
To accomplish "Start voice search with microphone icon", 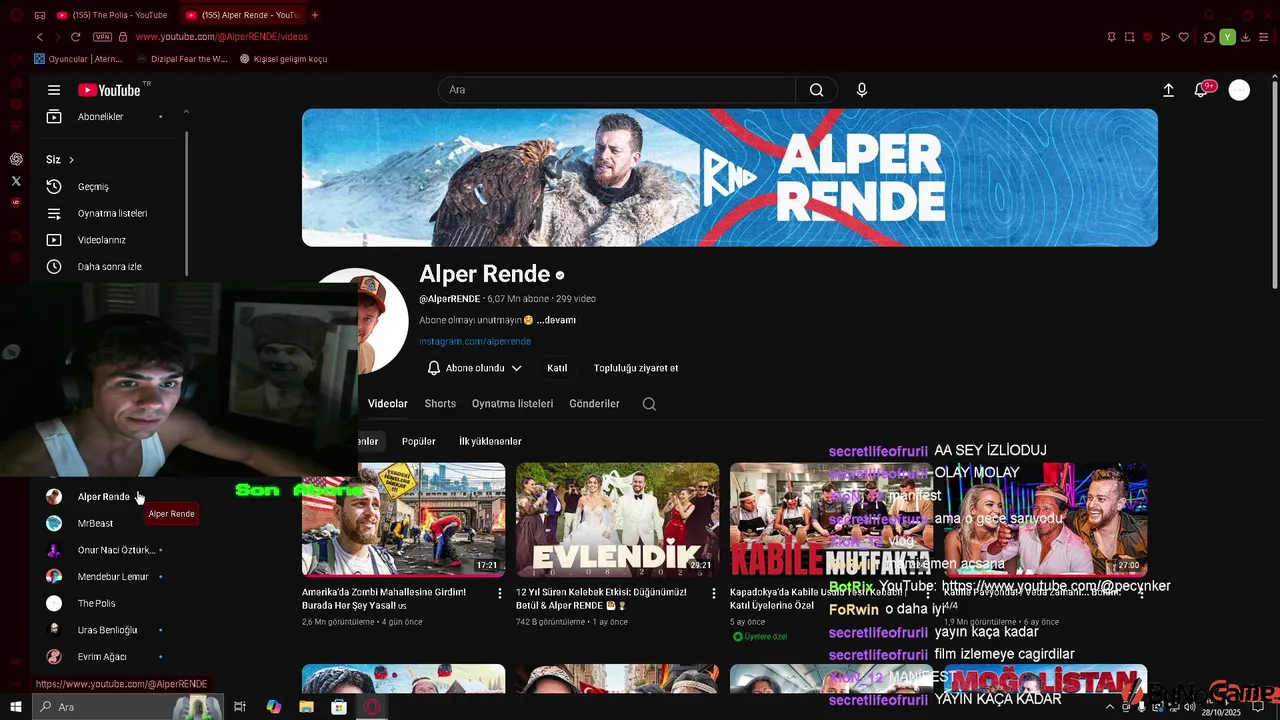I will tap(862, 90).
